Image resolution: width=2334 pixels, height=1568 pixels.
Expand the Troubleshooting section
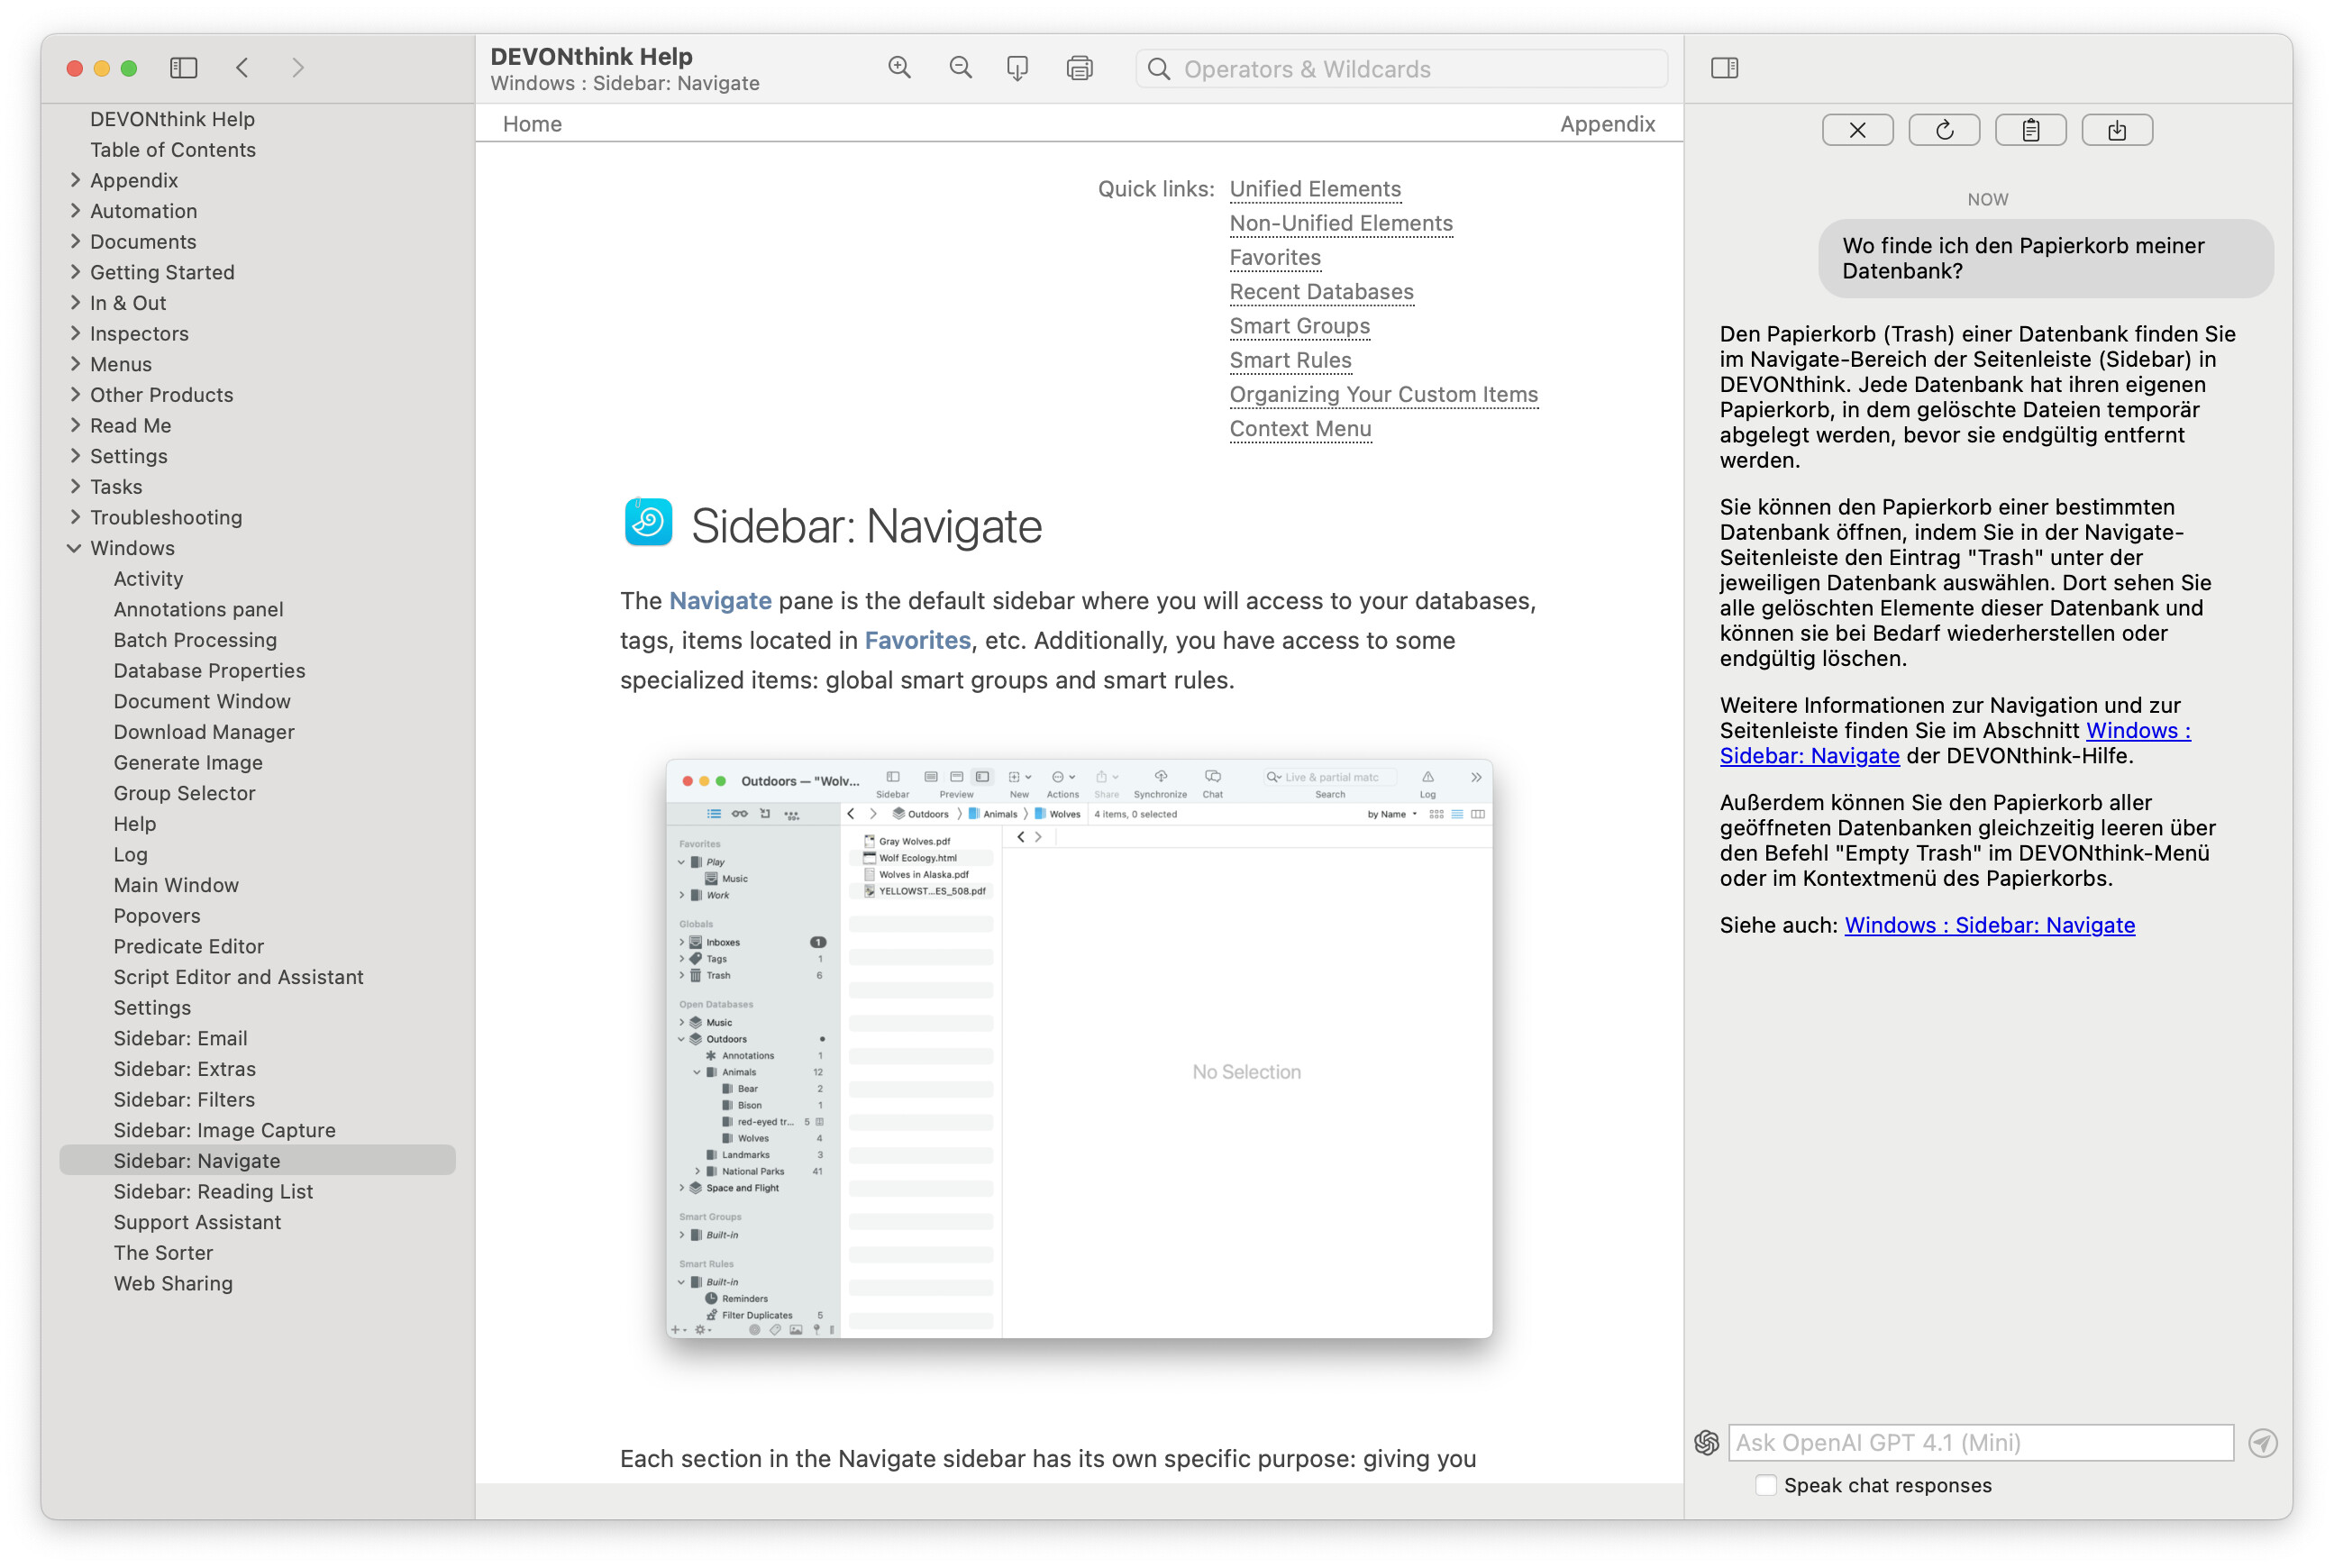click(x=75, y=517)
